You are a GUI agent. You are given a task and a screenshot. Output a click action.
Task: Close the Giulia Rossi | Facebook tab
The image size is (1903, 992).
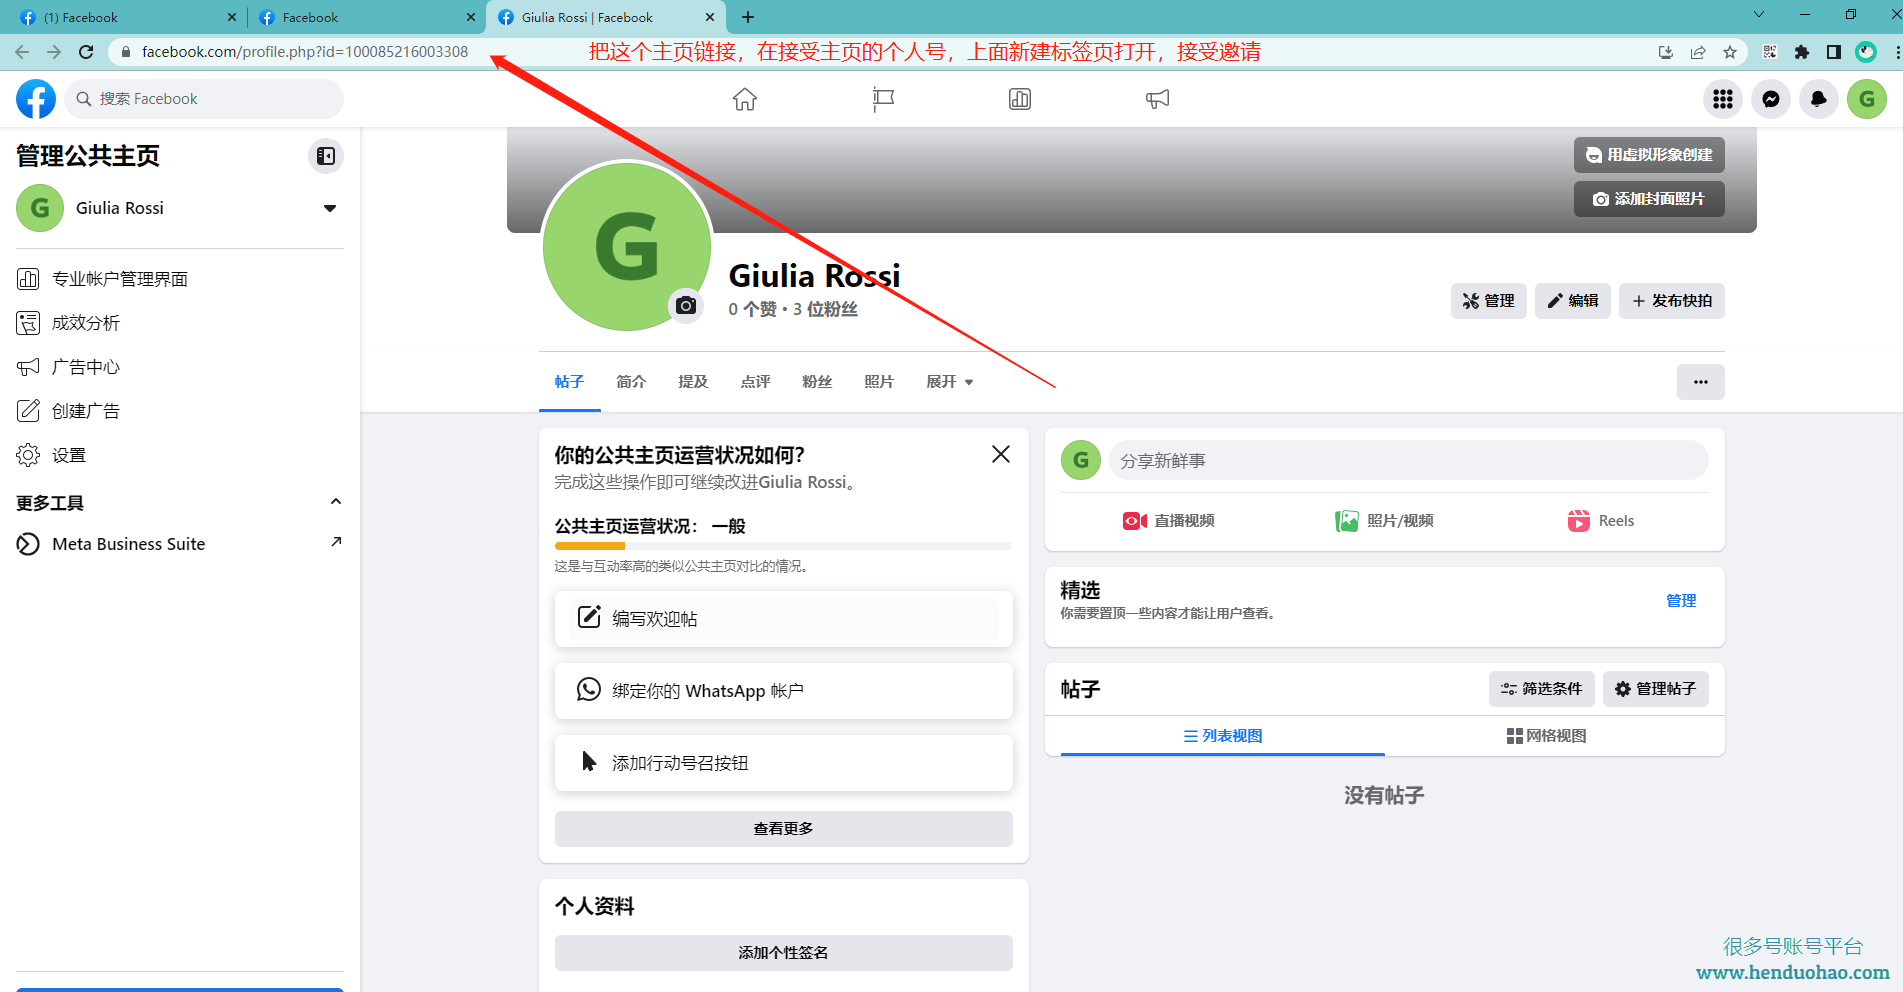pos(710,17)
